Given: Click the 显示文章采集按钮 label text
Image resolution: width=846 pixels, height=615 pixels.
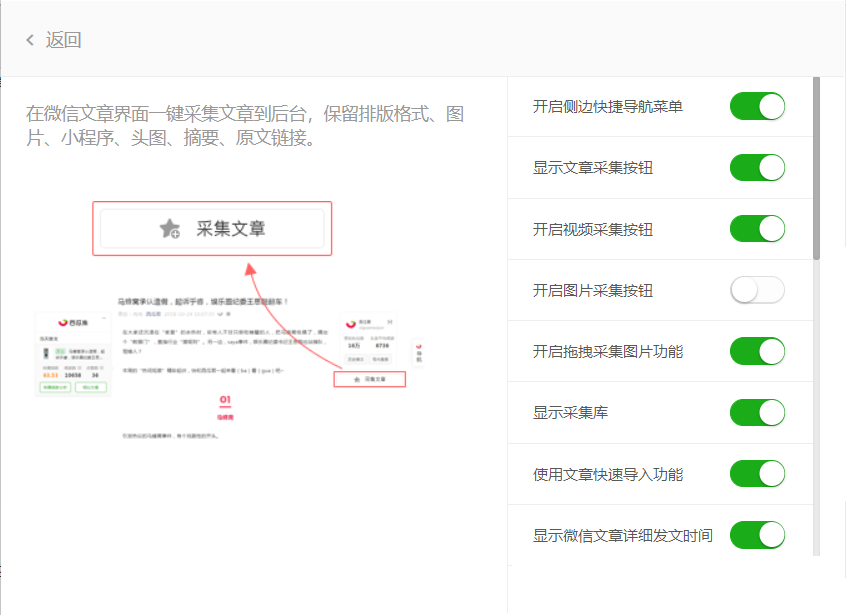Looking at the screenshot, I should pyautogui.click(x=592, y=168).
